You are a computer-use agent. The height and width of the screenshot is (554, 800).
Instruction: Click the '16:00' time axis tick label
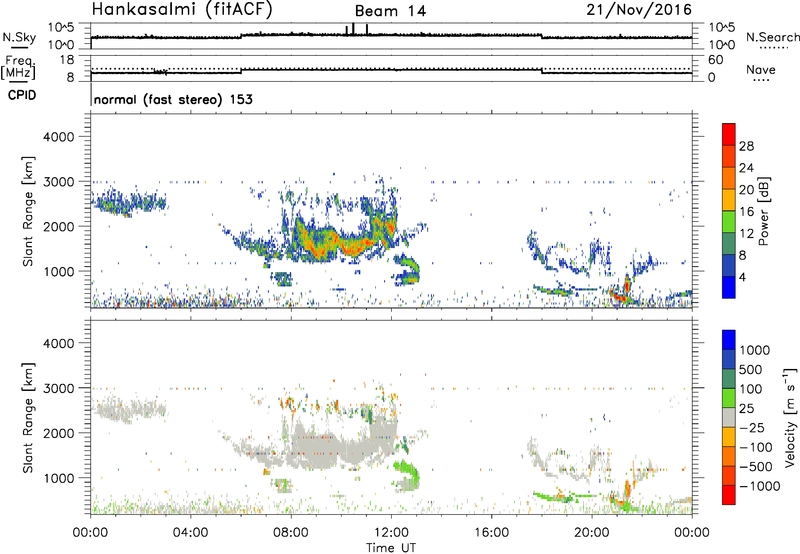[491, 533]
